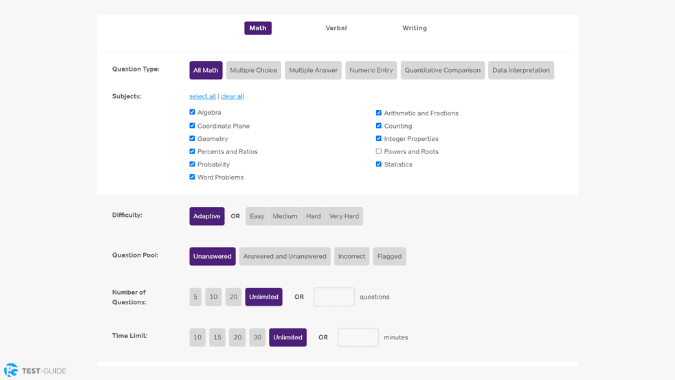The width and height of the screenshot is (675, 380).
Task: Click the select all subjects link
Action: click(202, 96)
